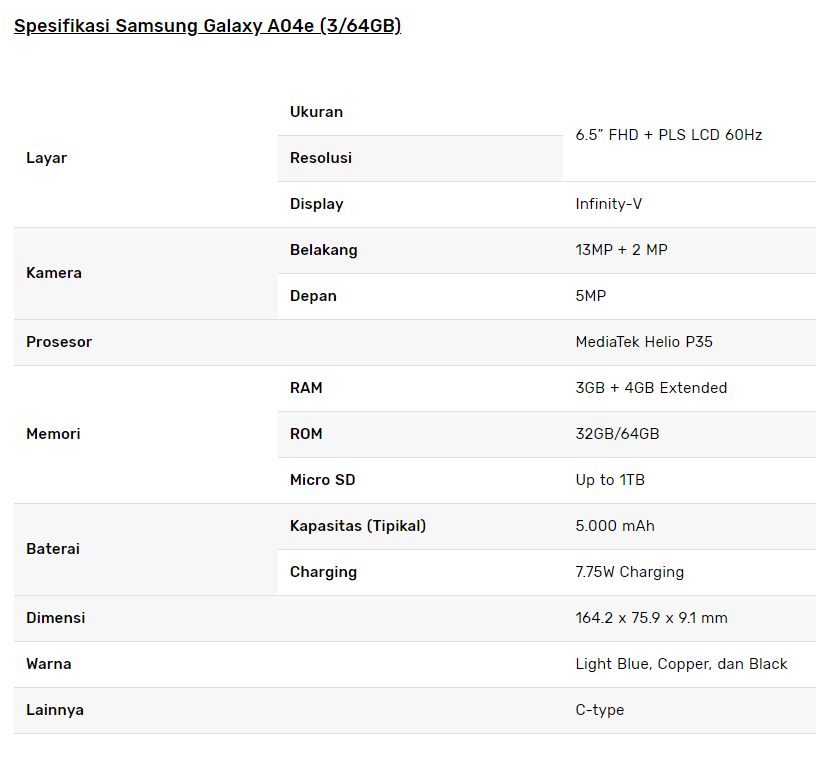Click the Infinity-V display value
The image size is (816, 757).
point(608,204)
